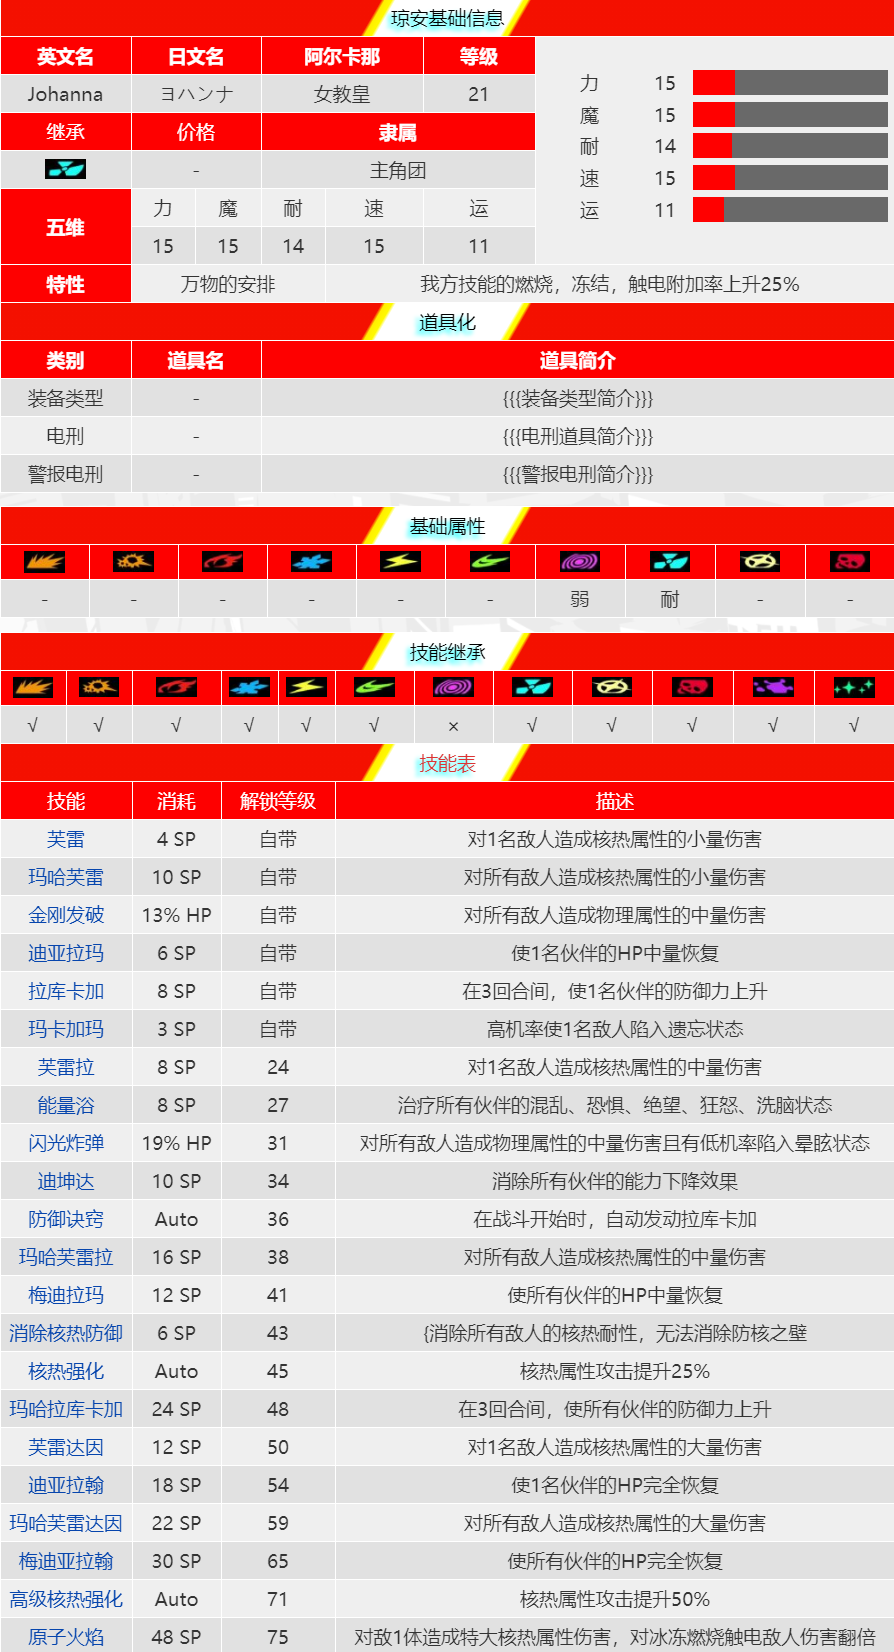Click the 弱 weakness cell in 基础属性

(580, 599)
